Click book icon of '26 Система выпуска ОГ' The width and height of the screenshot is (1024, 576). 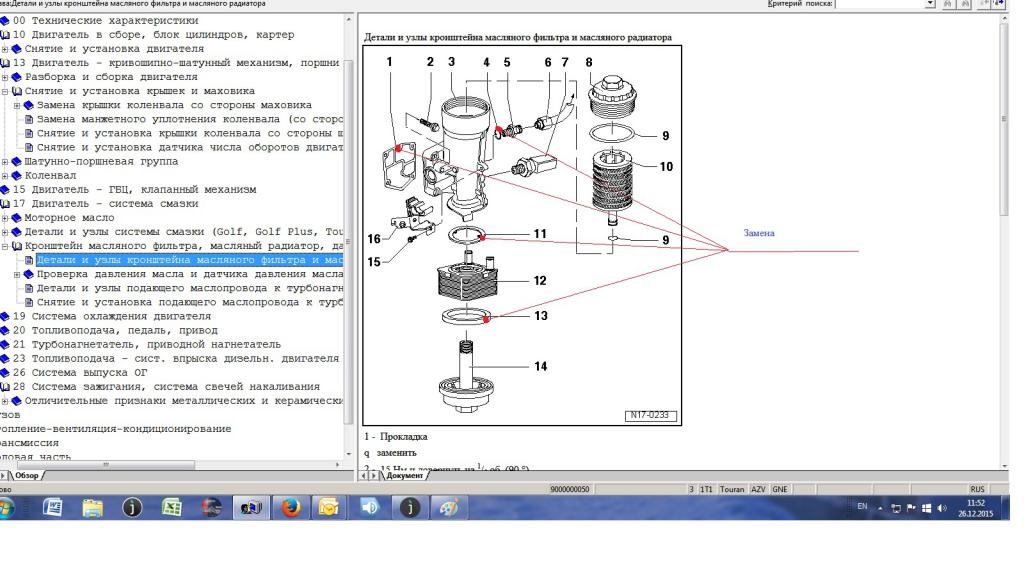[x=5, y=373]
